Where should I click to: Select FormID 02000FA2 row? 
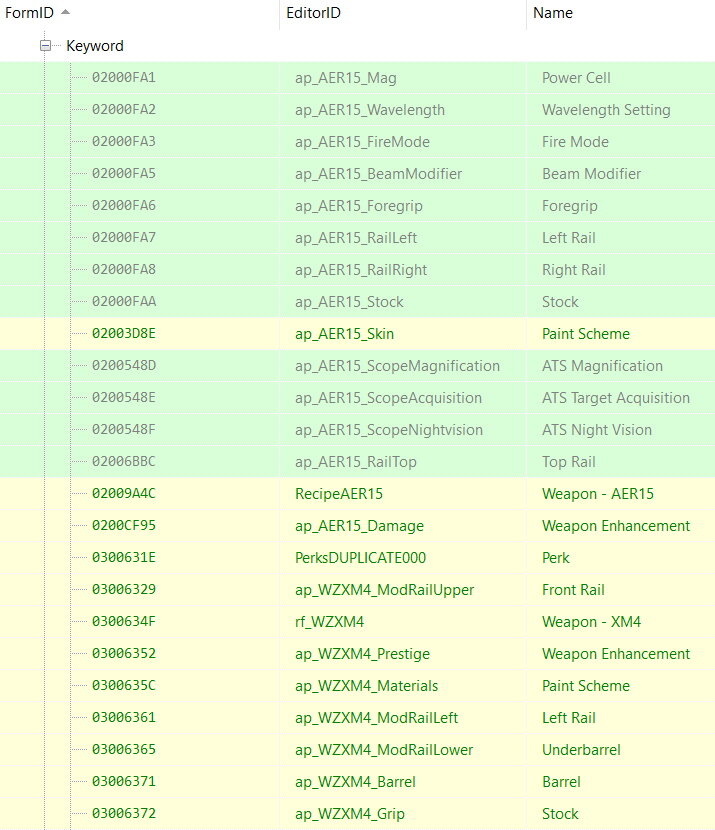(x=357, y=110)
